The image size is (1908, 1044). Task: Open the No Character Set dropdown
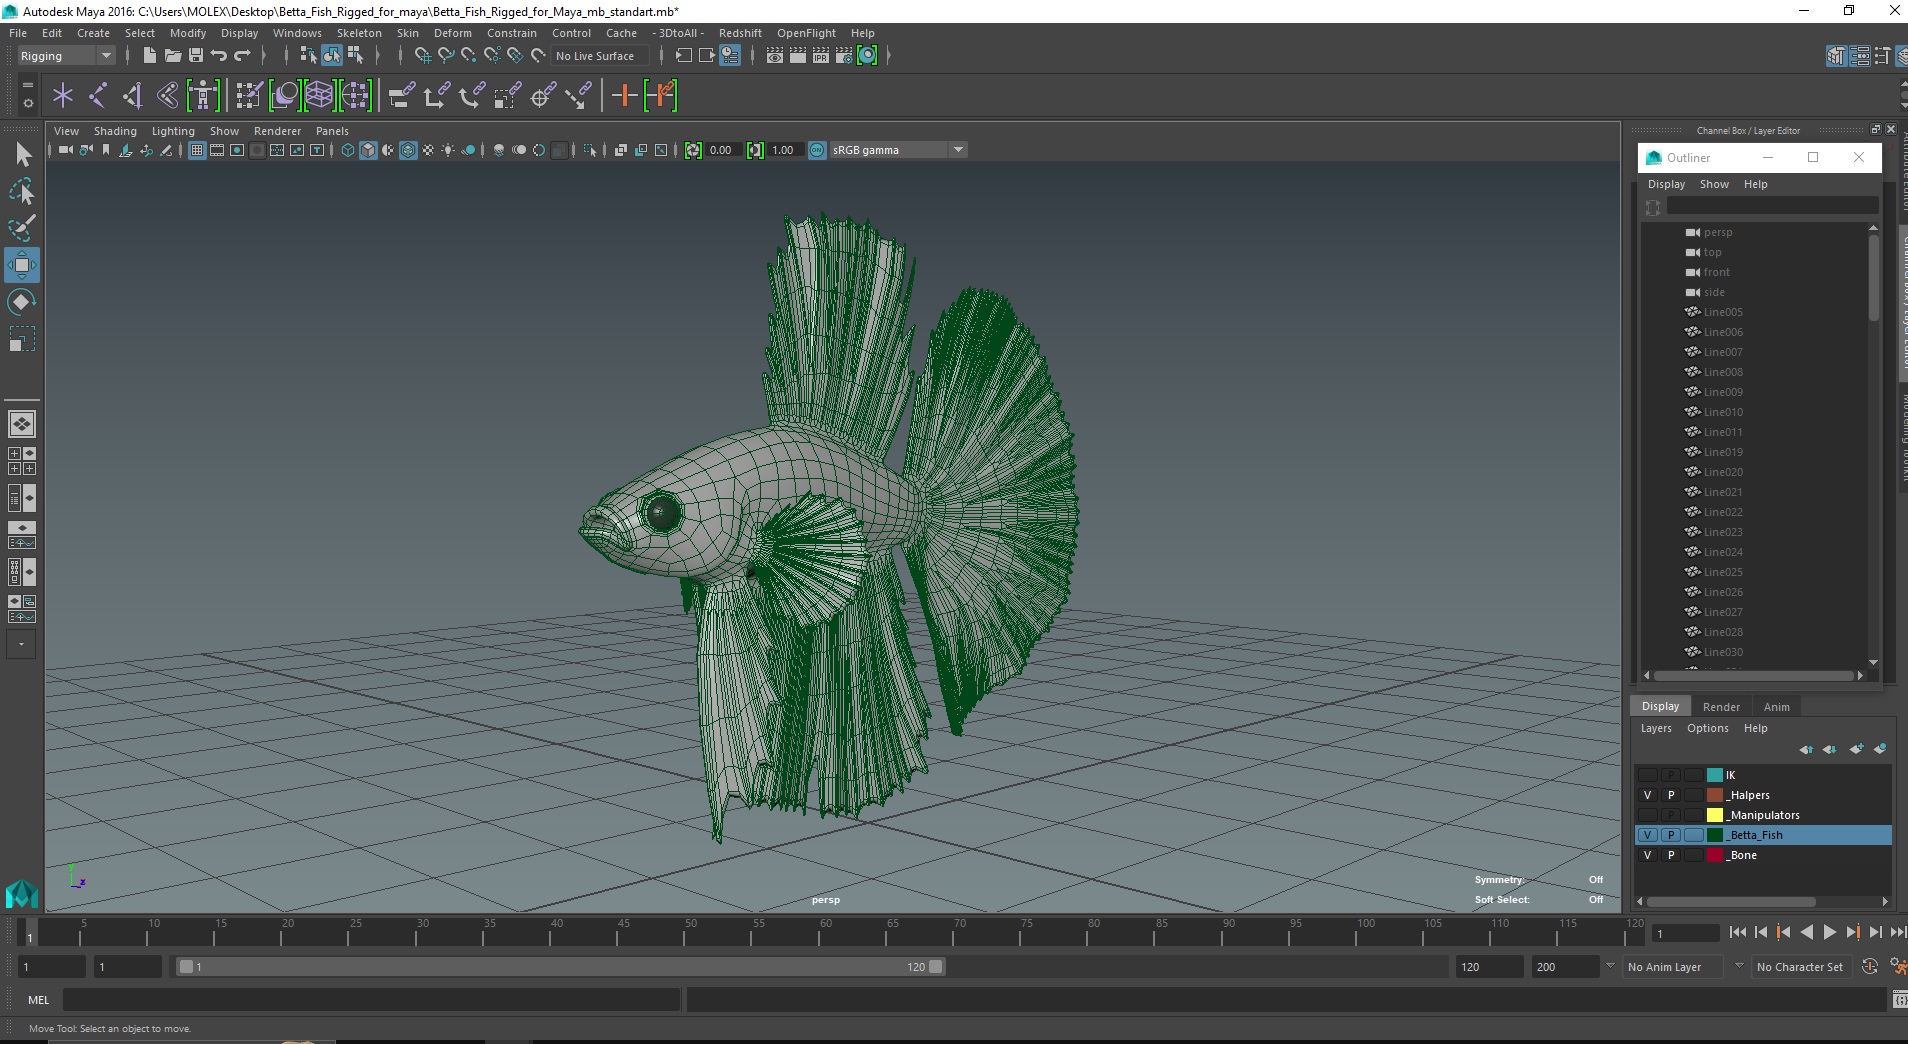click(x=1800, y=967)
